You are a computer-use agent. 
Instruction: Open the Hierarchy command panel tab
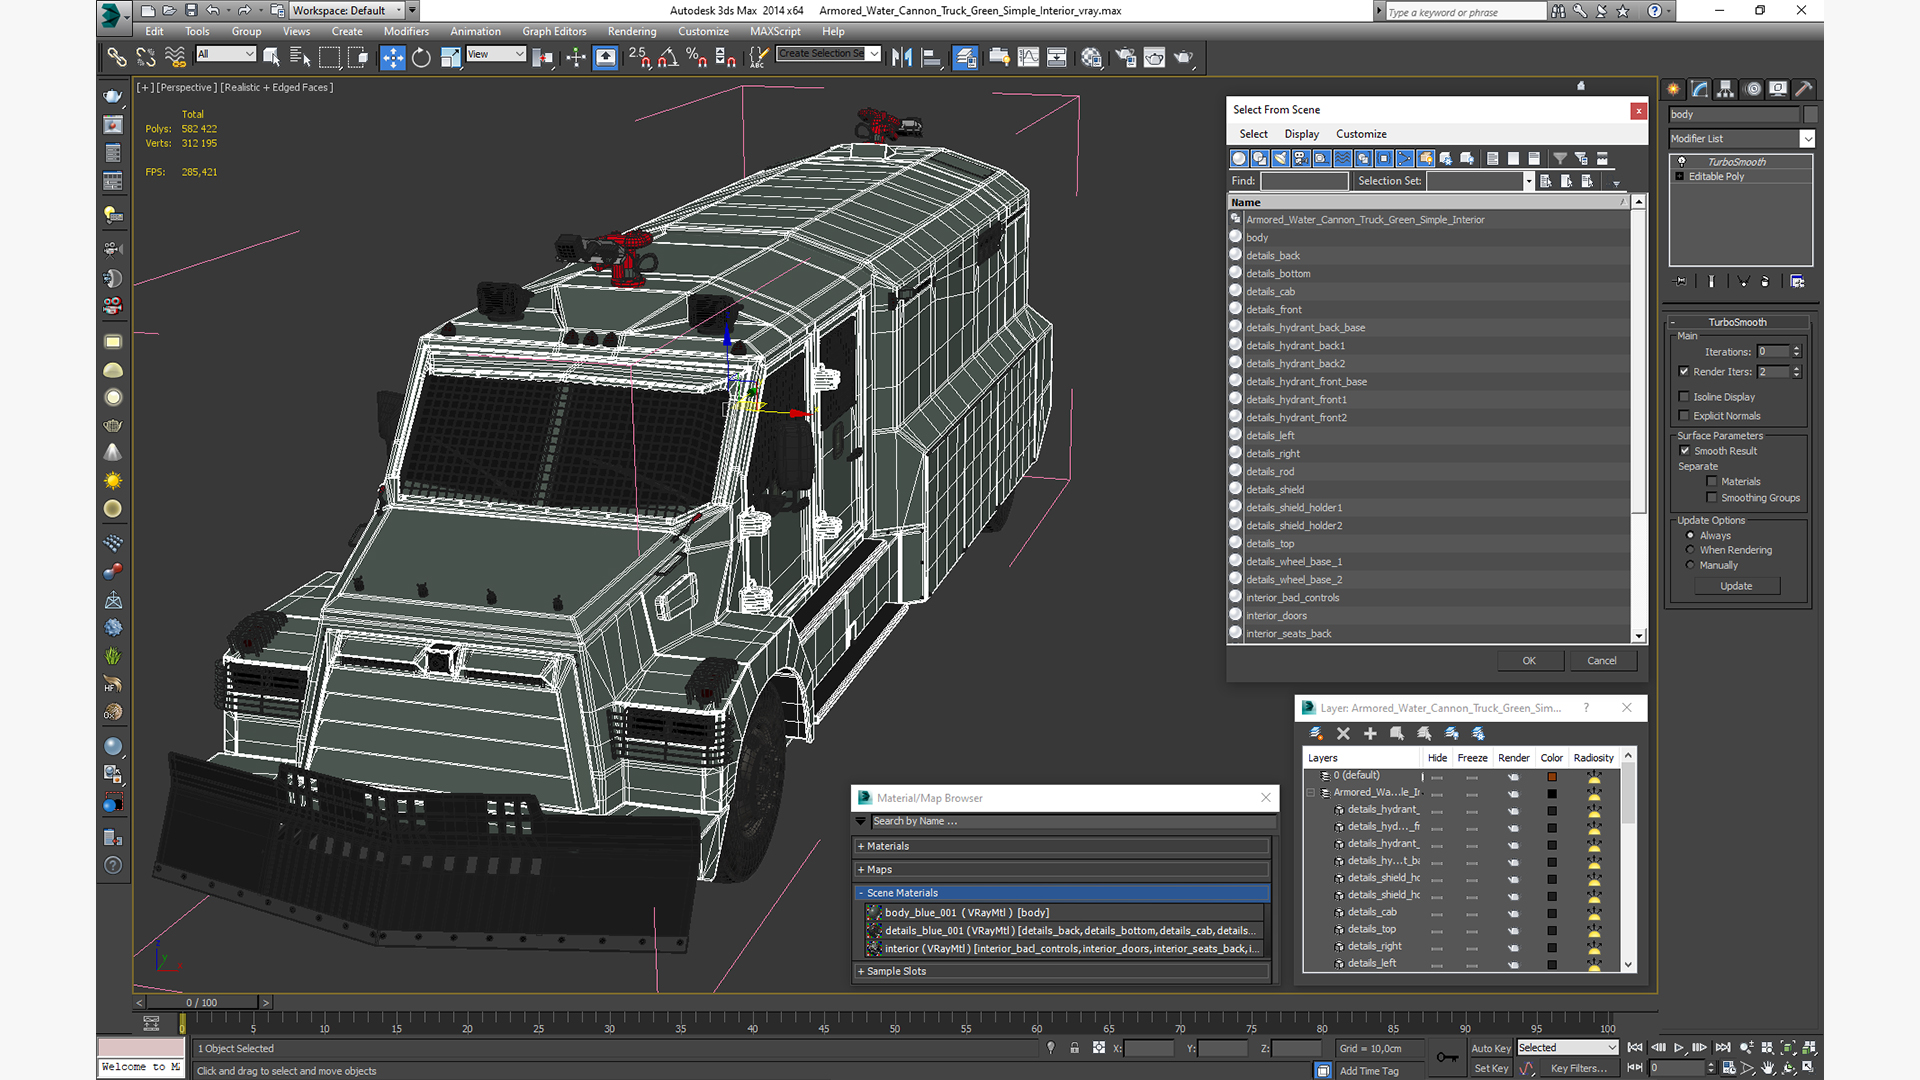tap(1726, 89)
